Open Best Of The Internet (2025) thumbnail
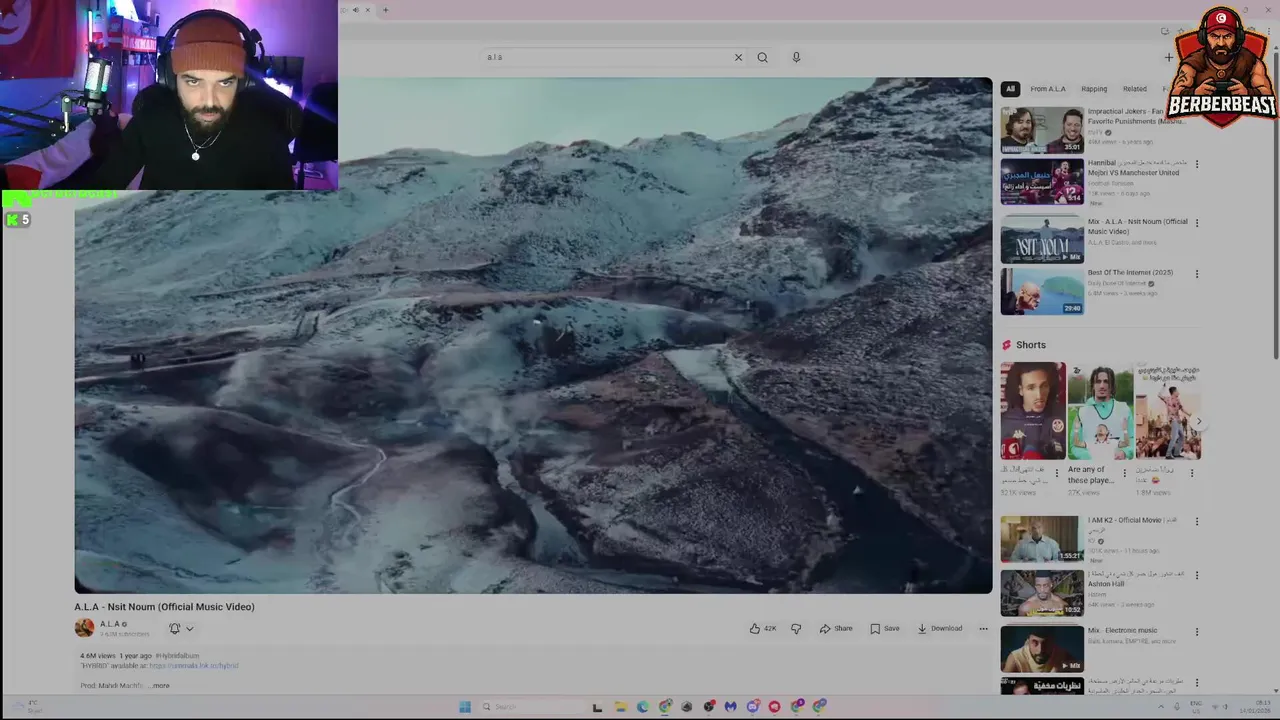1280x720 pixels. click(x=1042, y=291)
